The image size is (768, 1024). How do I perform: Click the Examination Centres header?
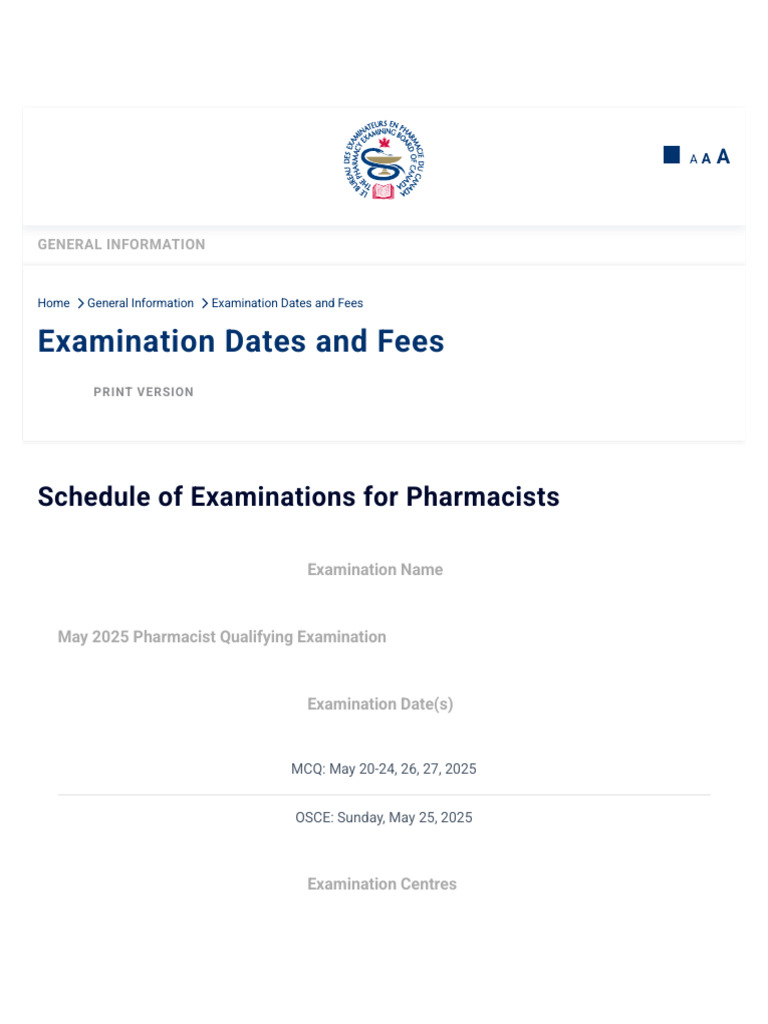381,884
